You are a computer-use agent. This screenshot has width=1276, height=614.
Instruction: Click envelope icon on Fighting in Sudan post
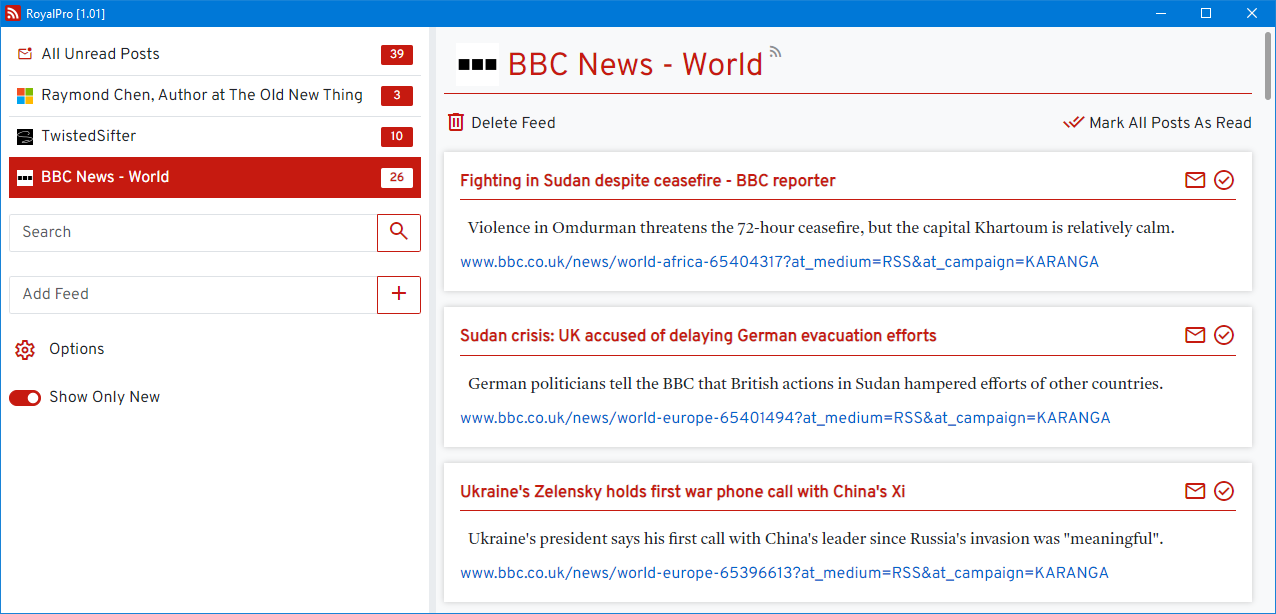[1195, 180]
